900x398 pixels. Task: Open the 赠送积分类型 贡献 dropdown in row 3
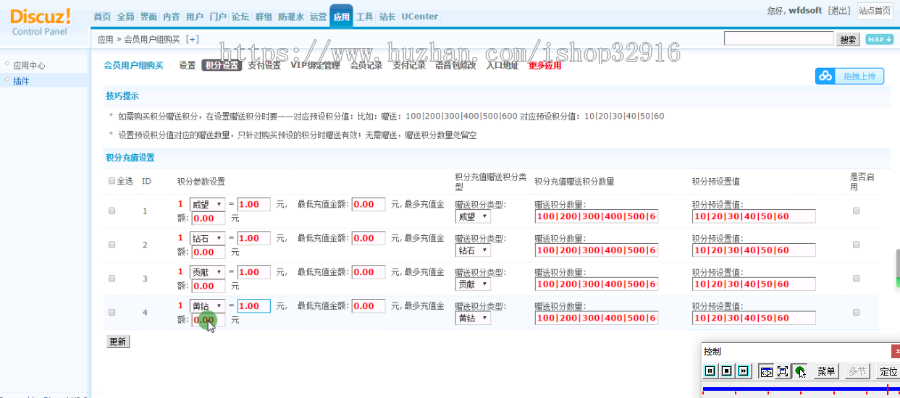473,285
